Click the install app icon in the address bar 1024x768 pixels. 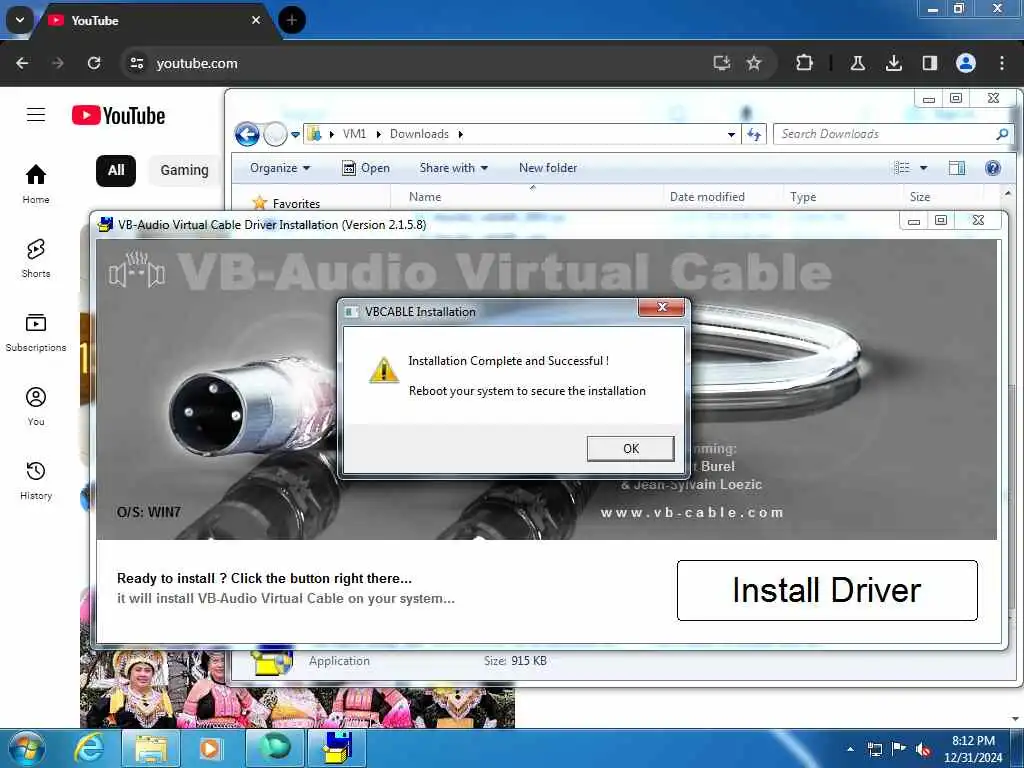(x=722, y=63)
